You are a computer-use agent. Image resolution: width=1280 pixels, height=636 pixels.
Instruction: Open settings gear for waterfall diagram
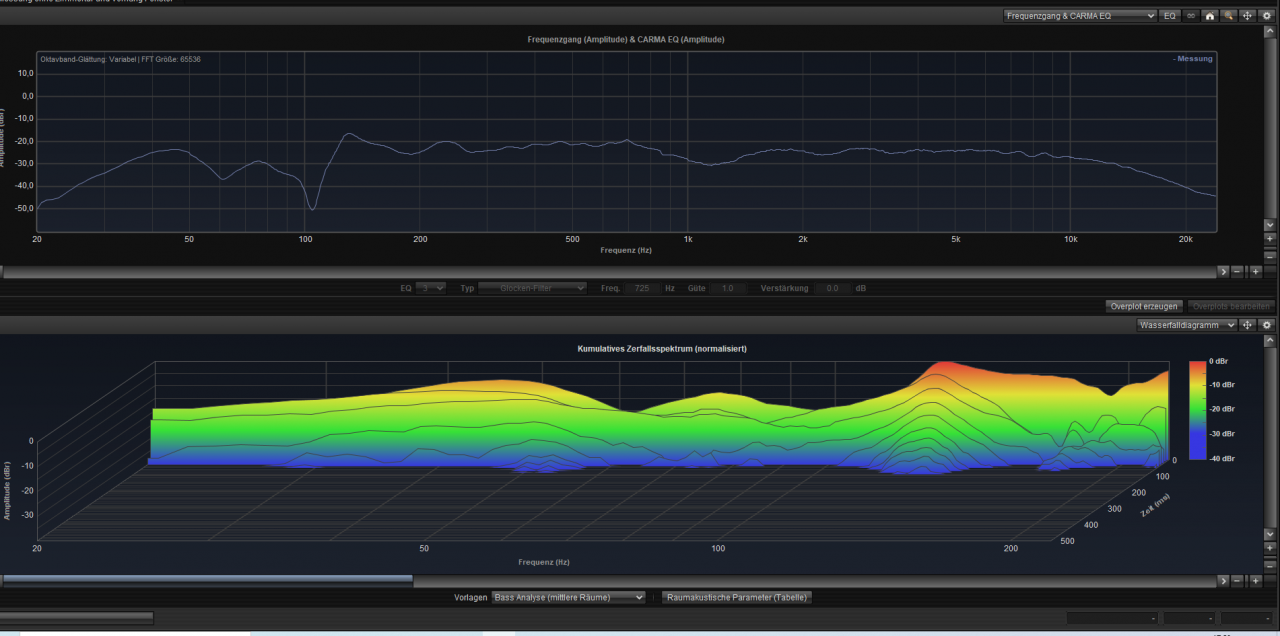1266,325
